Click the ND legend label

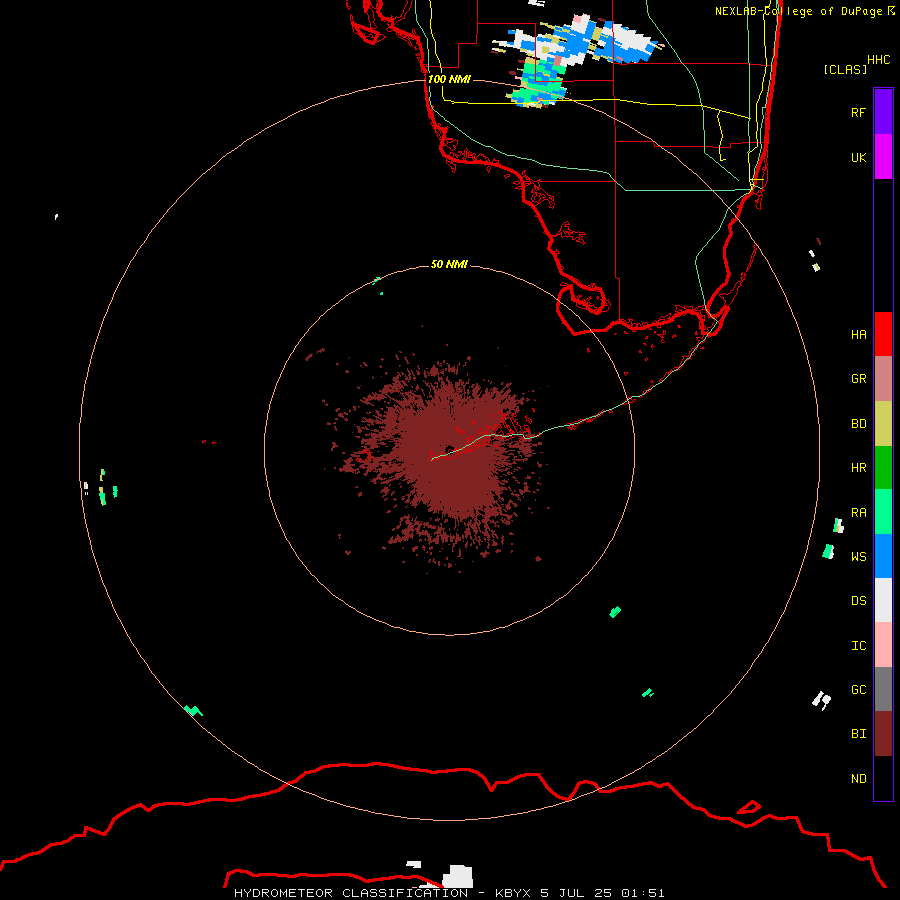click(858, 778)
